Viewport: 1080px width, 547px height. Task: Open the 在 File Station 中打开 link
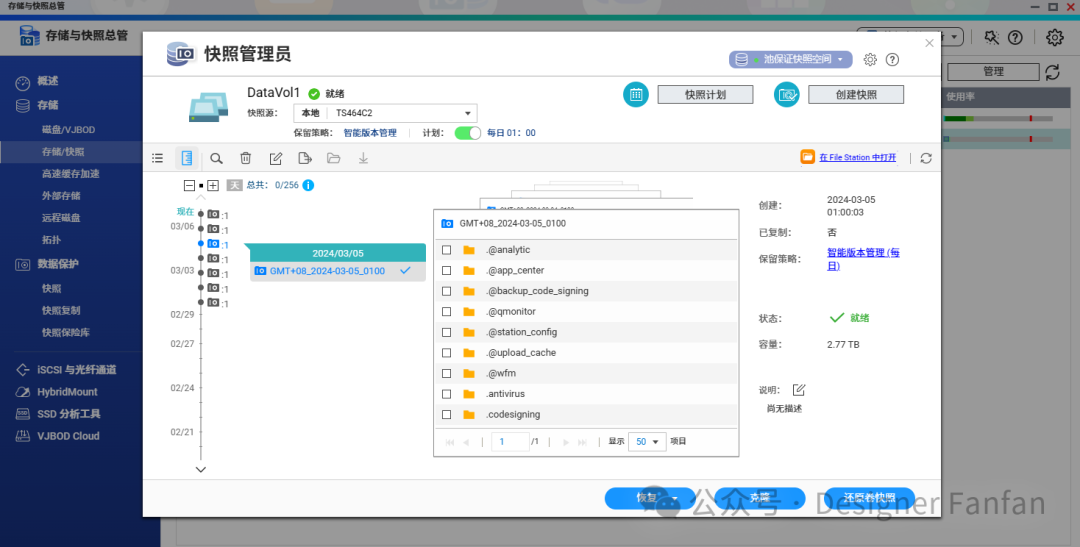(857, 158)
